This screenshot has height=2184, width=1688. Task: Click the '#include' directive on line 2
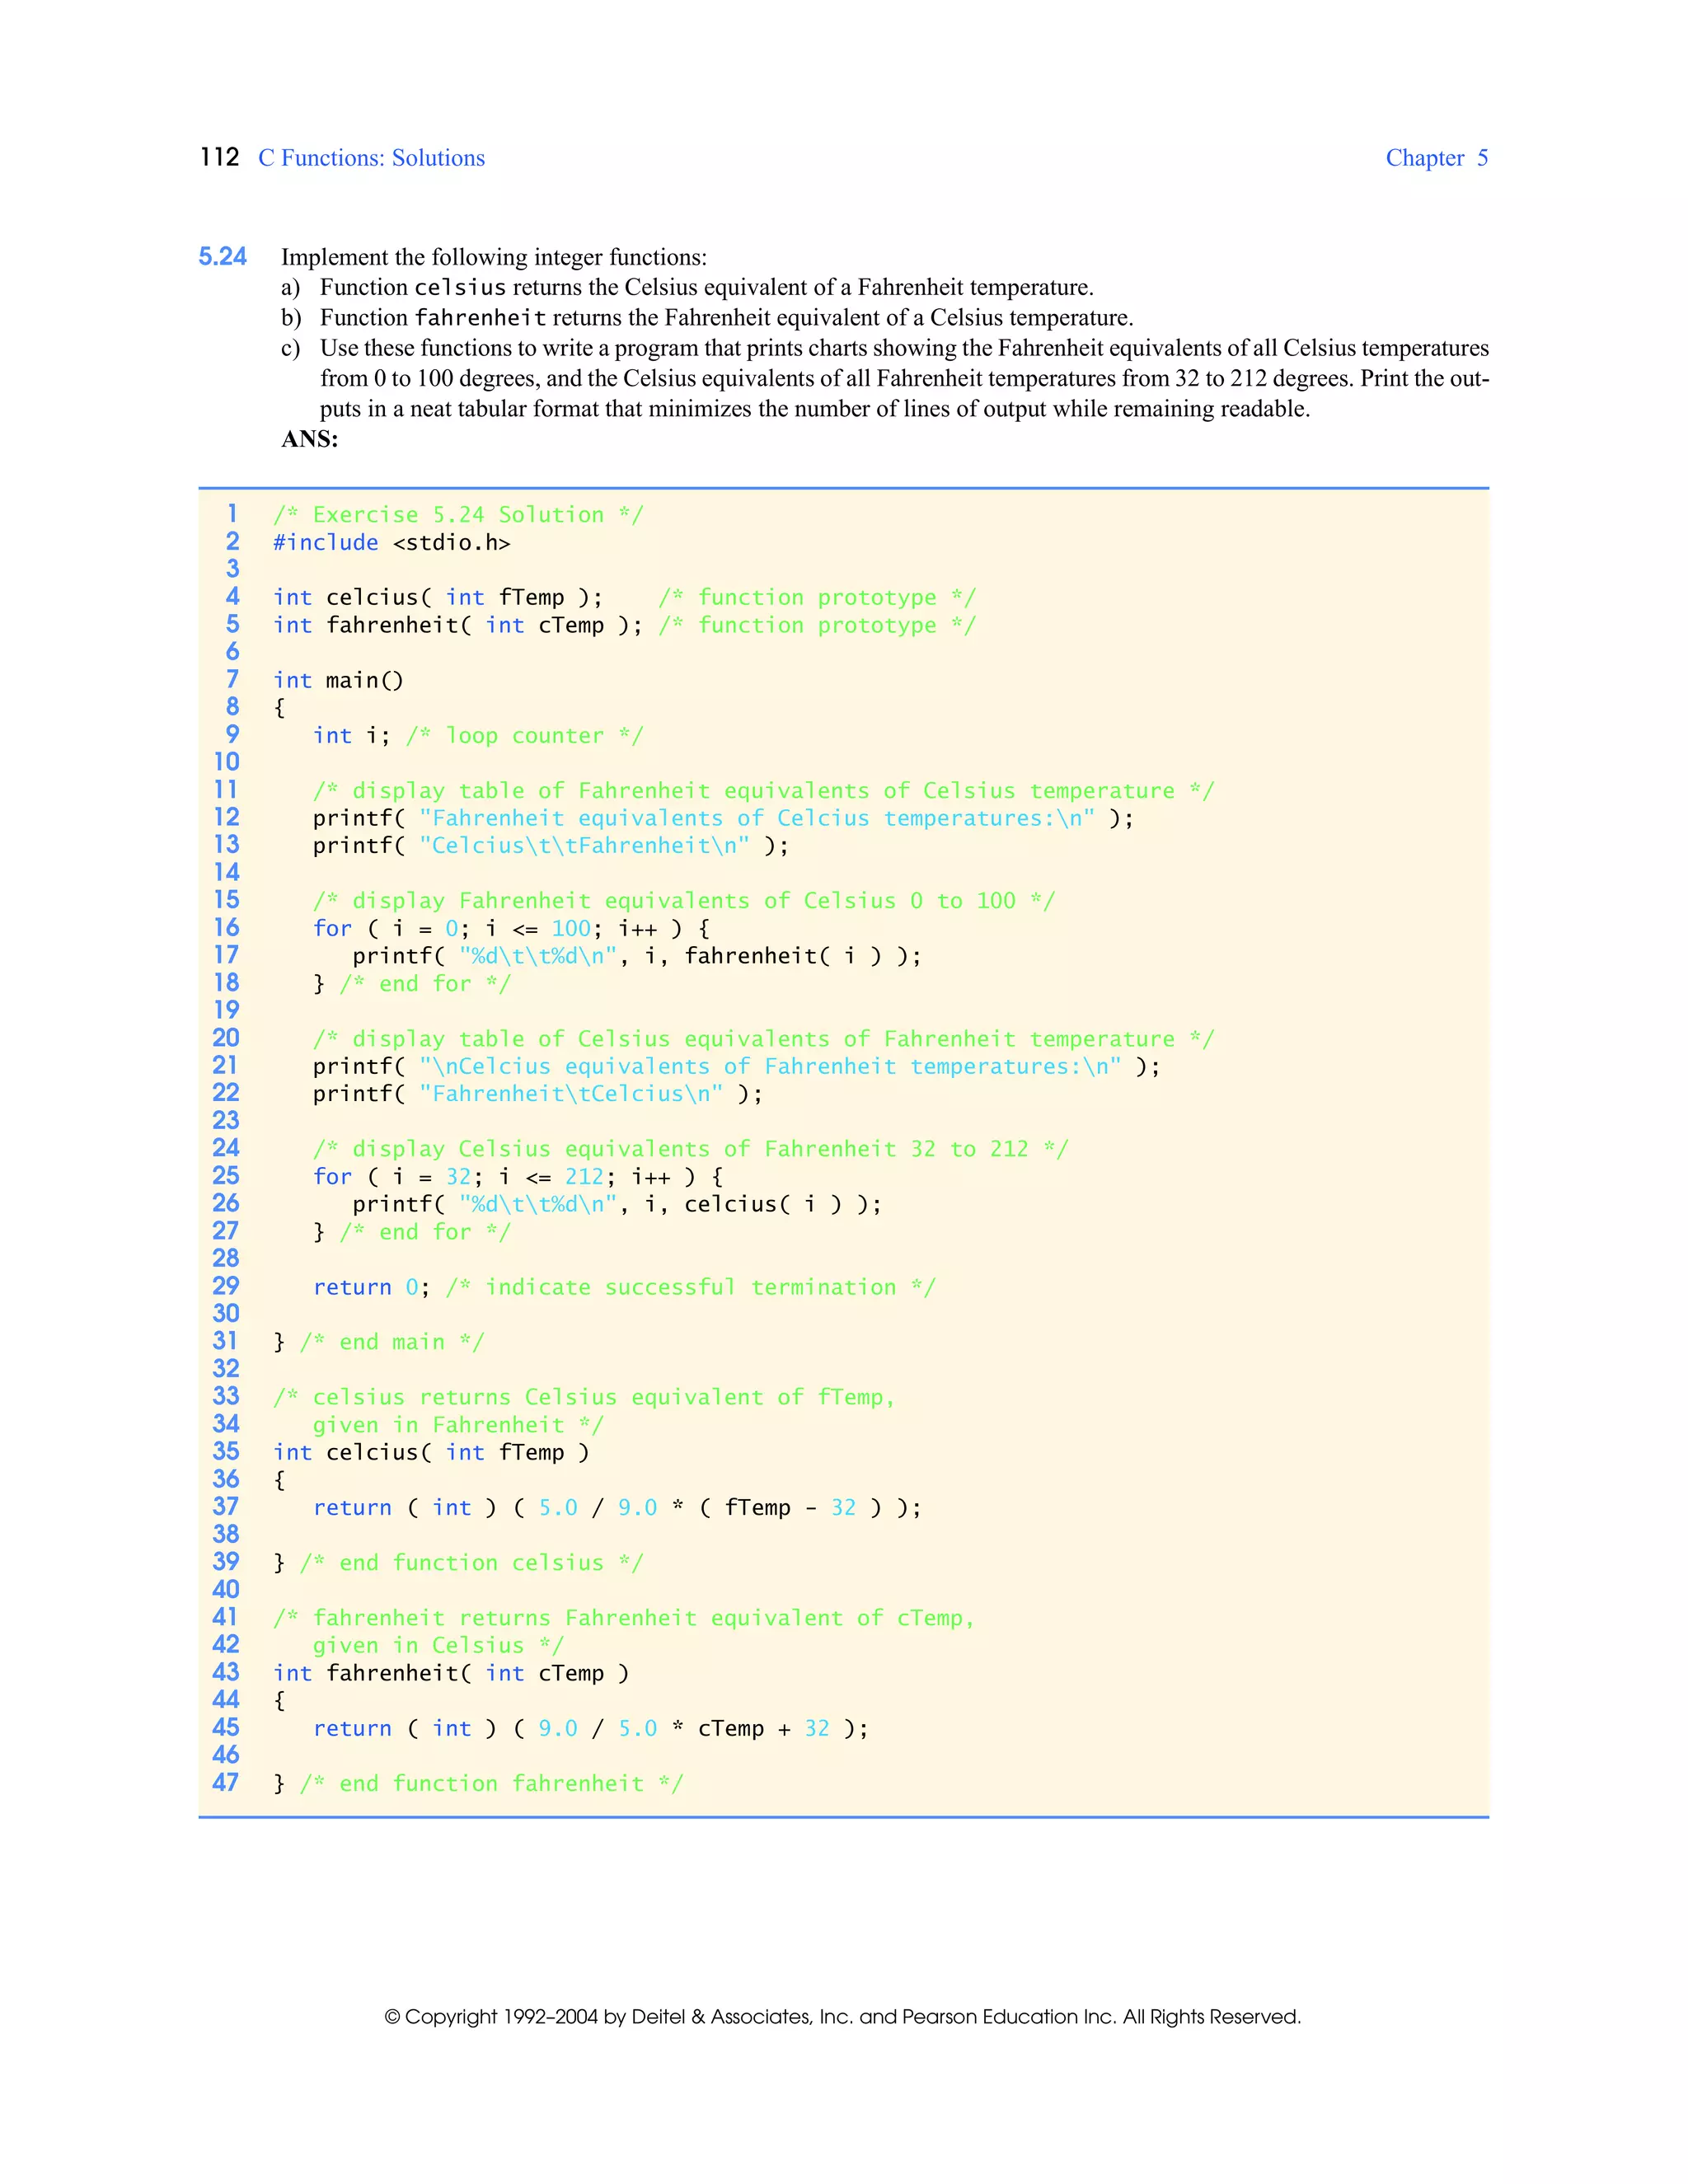[325, 542]
